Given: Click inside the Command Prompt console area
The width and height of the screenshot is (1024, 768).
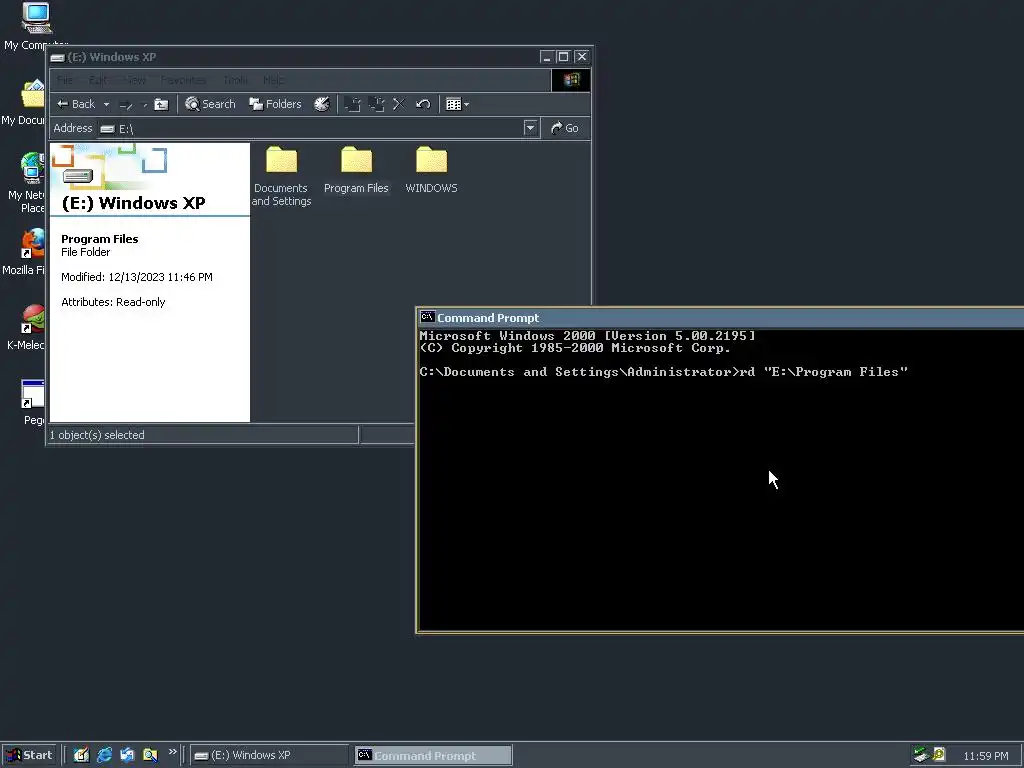Looking at the screenshot, I should (x=721, y=480).
